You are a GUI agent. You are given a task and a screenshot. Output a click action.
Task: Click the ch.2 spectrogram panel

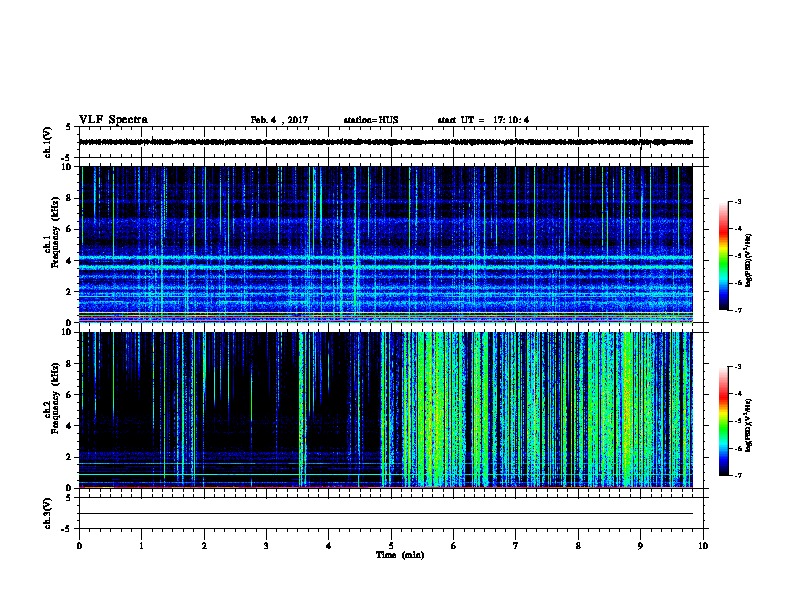(x=386, y=410)
